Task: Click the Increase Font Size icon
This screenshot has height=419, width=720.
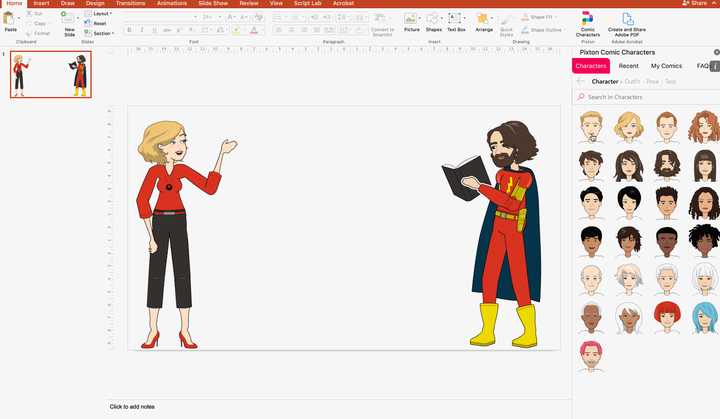Action: [231, 17]
